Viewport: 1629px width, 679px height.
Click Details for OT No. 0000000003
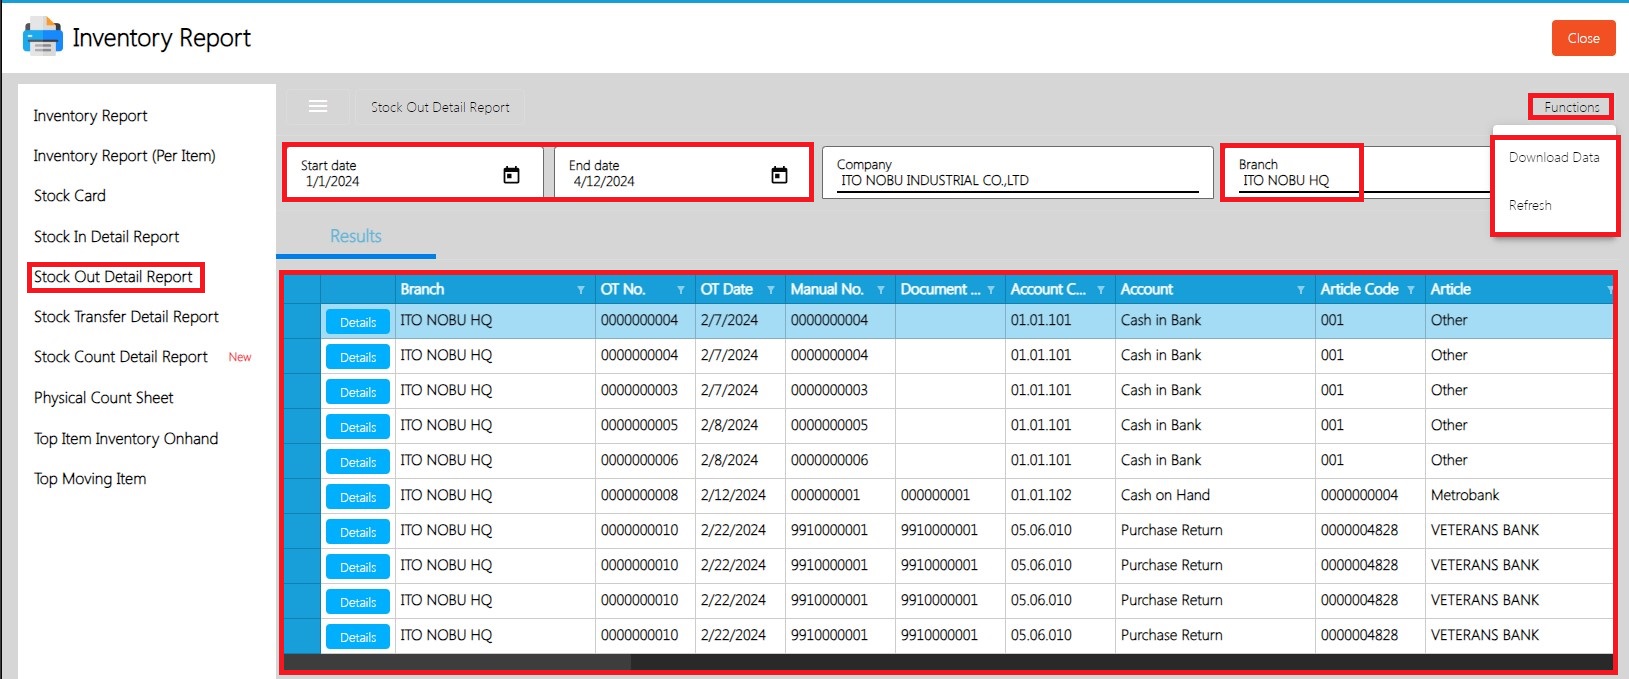click(358, 392)
